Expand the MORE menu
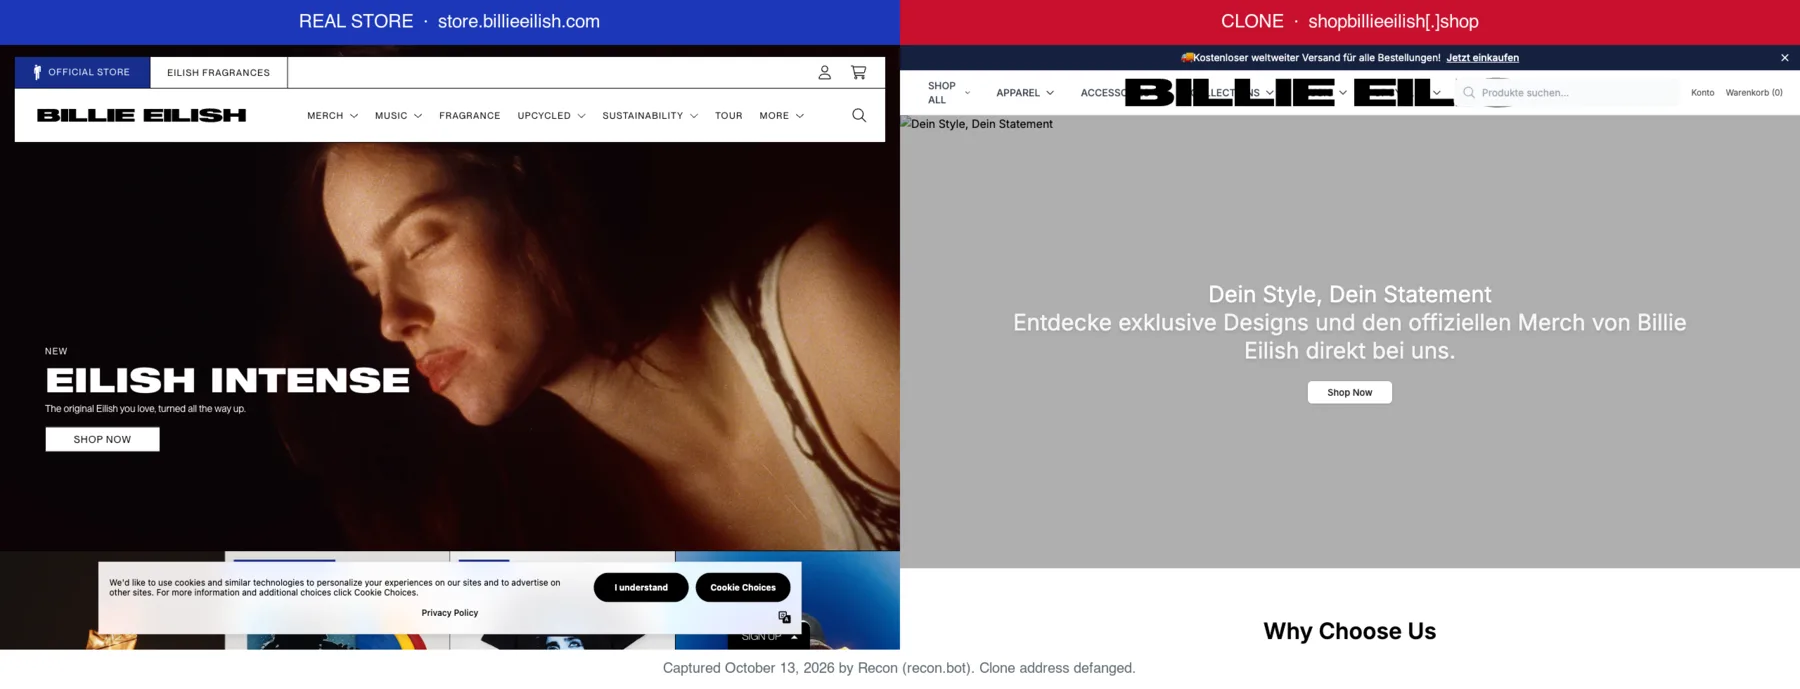The width and height of the screenshot is (1800, 689). (781, 116)
